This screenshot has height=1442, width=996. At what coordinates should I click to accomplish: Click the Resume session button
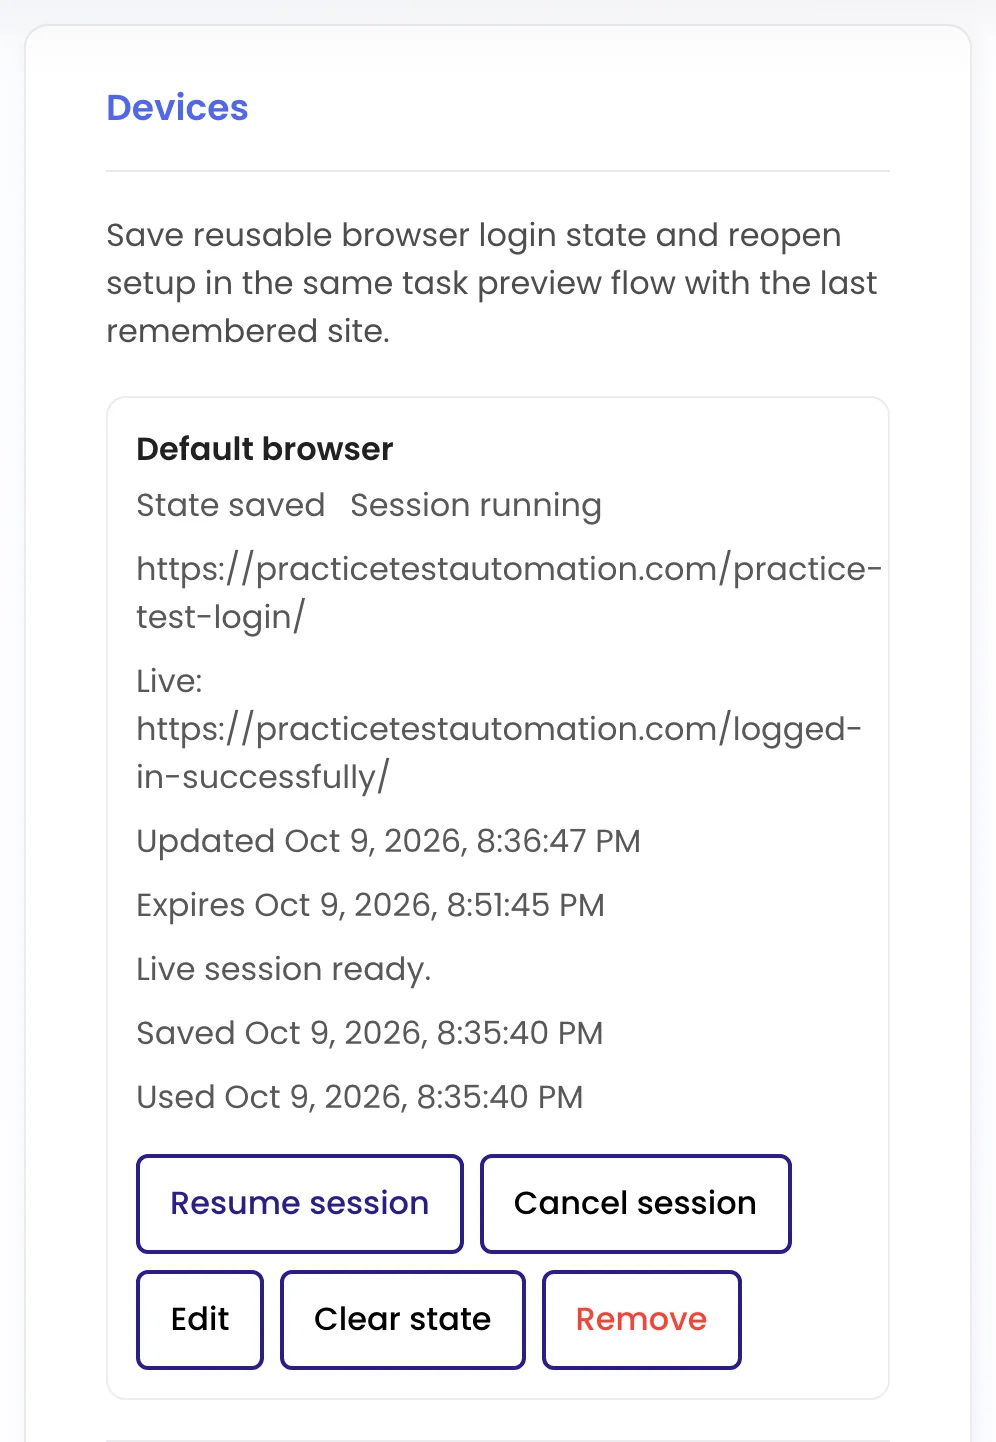300,1203
